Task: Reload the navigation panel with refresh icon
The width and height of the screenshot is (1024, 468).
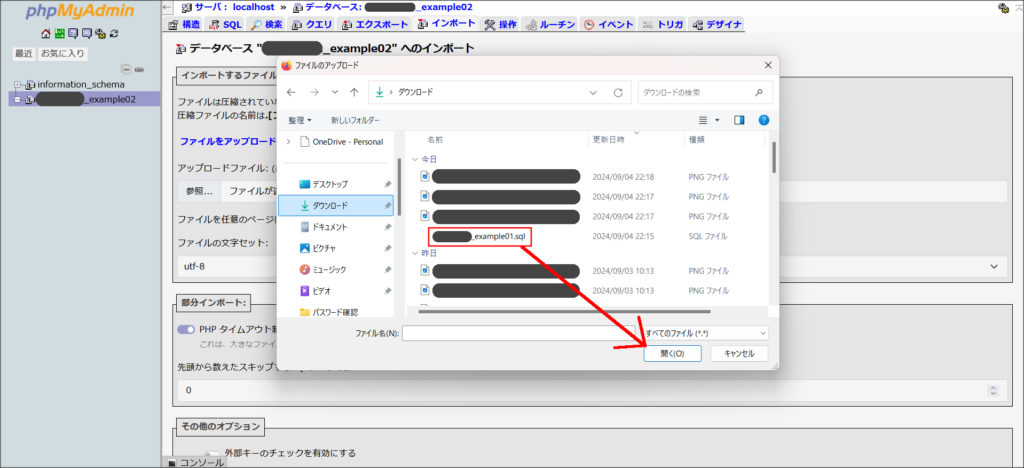Action: 114,34
